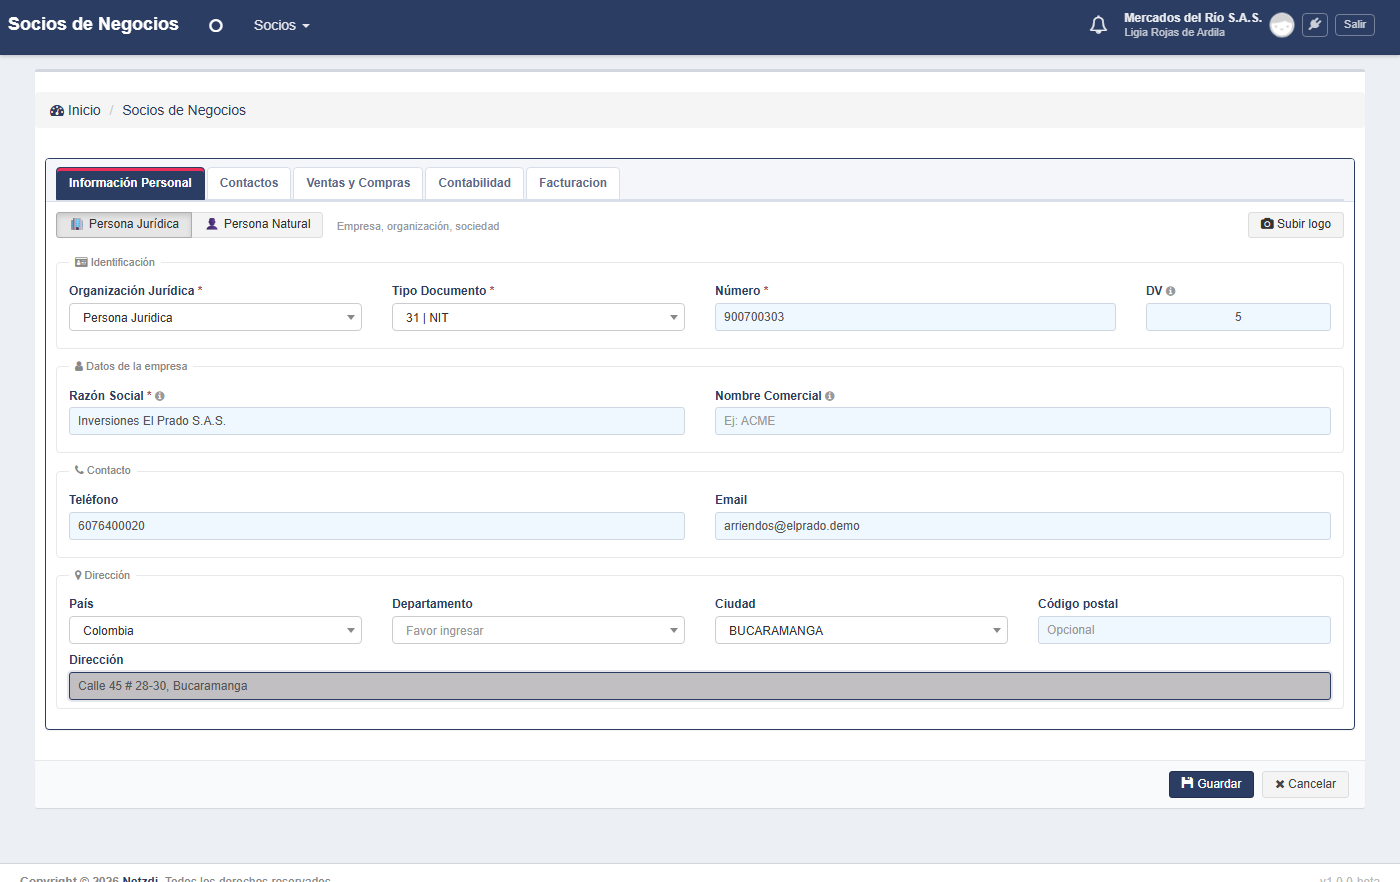
Task: Click the Dirección address input field
Action: (x=700, y=686)
